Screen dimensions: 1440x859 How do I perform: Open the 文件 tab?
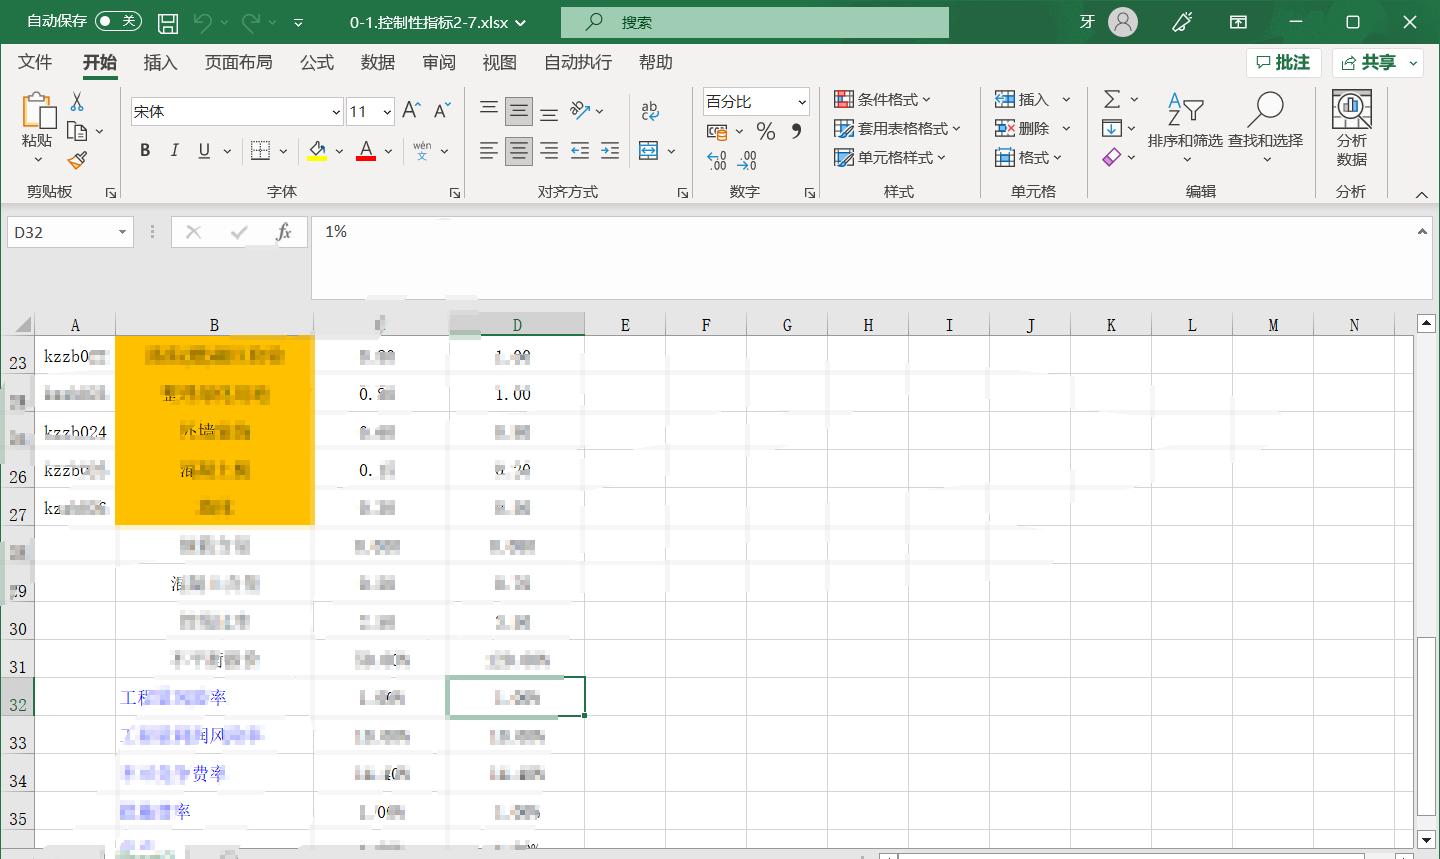35,62
